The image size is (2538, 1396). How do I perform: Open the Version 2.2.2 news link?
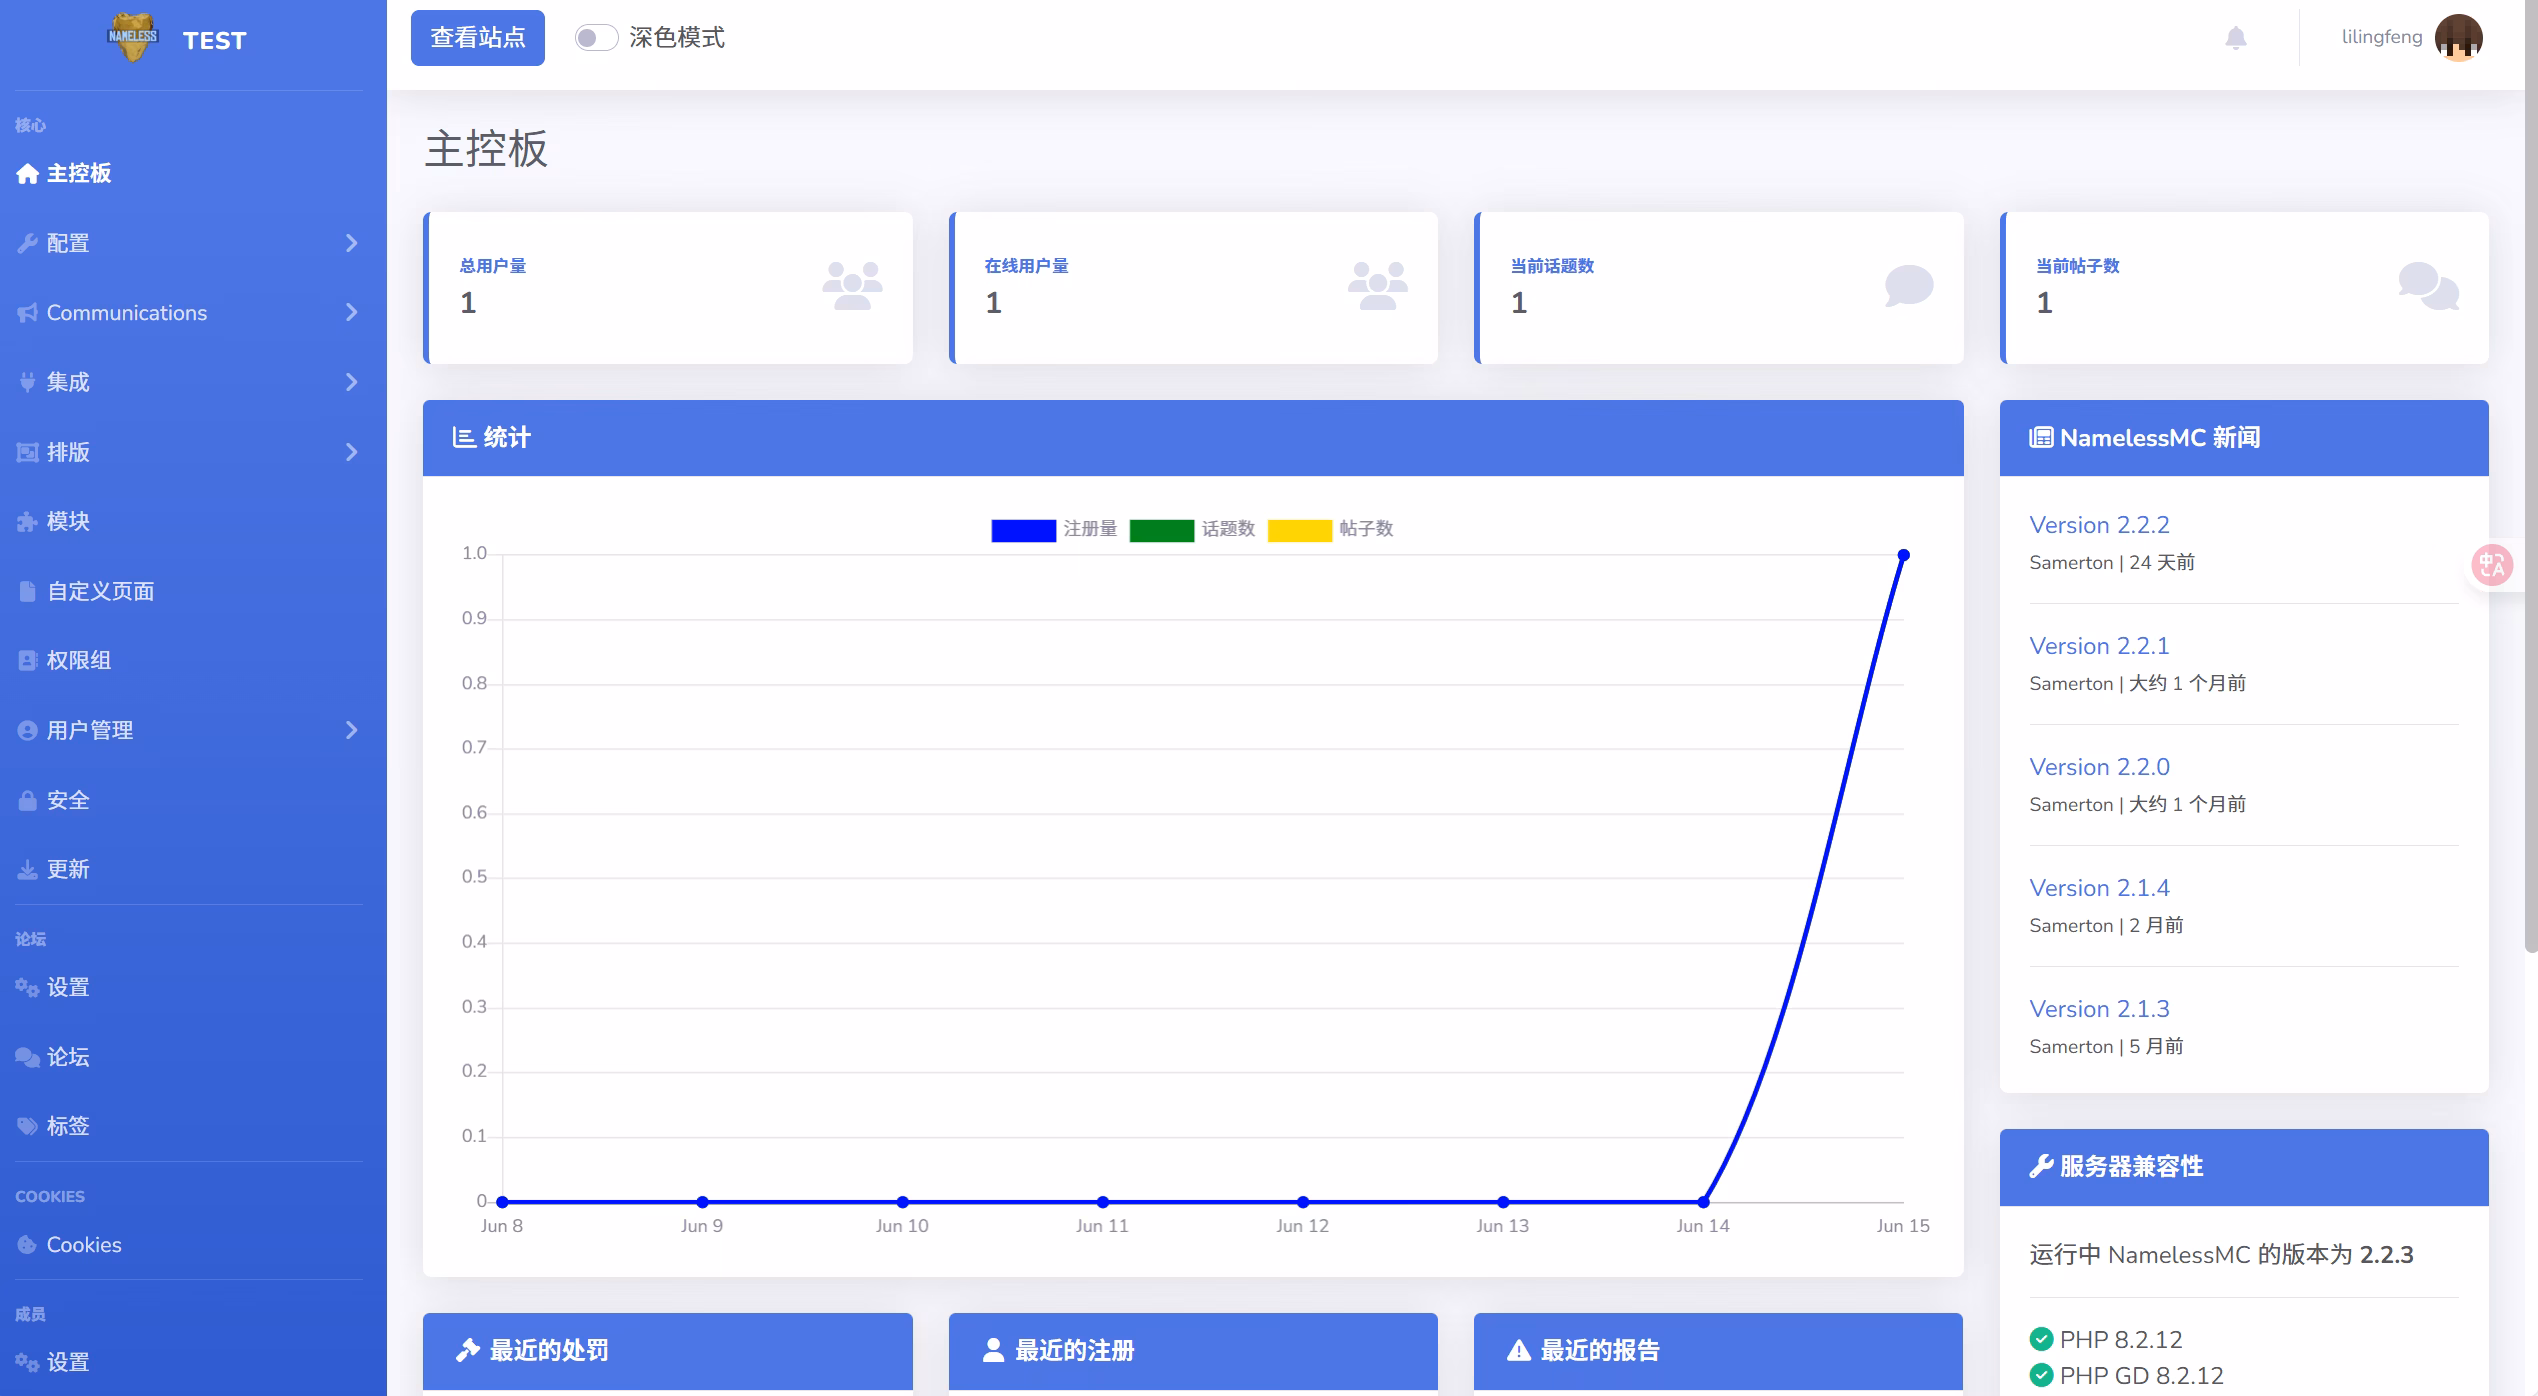[x=2098, y=525]
